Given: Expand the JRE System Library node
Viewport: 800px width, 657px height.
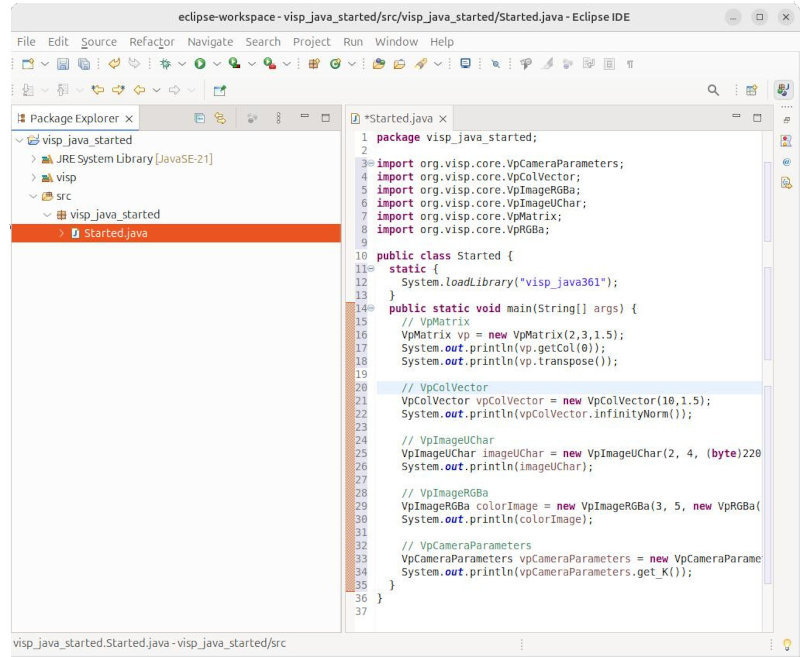Looking at the screenshot, I should [33, 159].
